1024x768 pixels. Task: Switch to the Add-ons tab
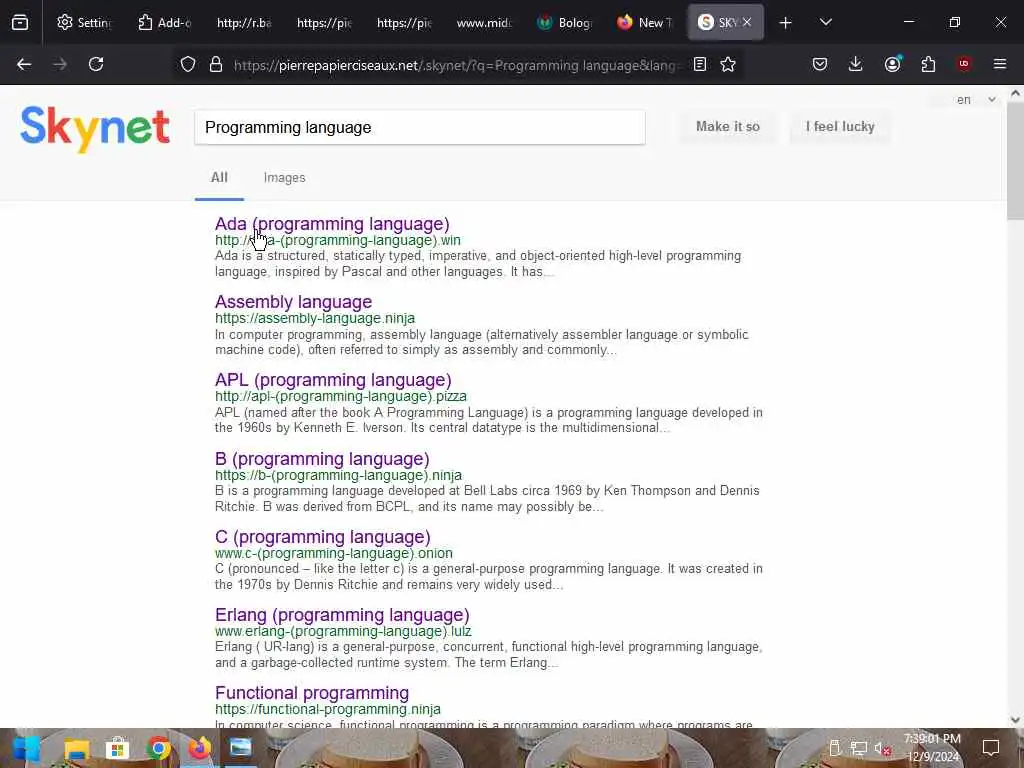(165, 22)
